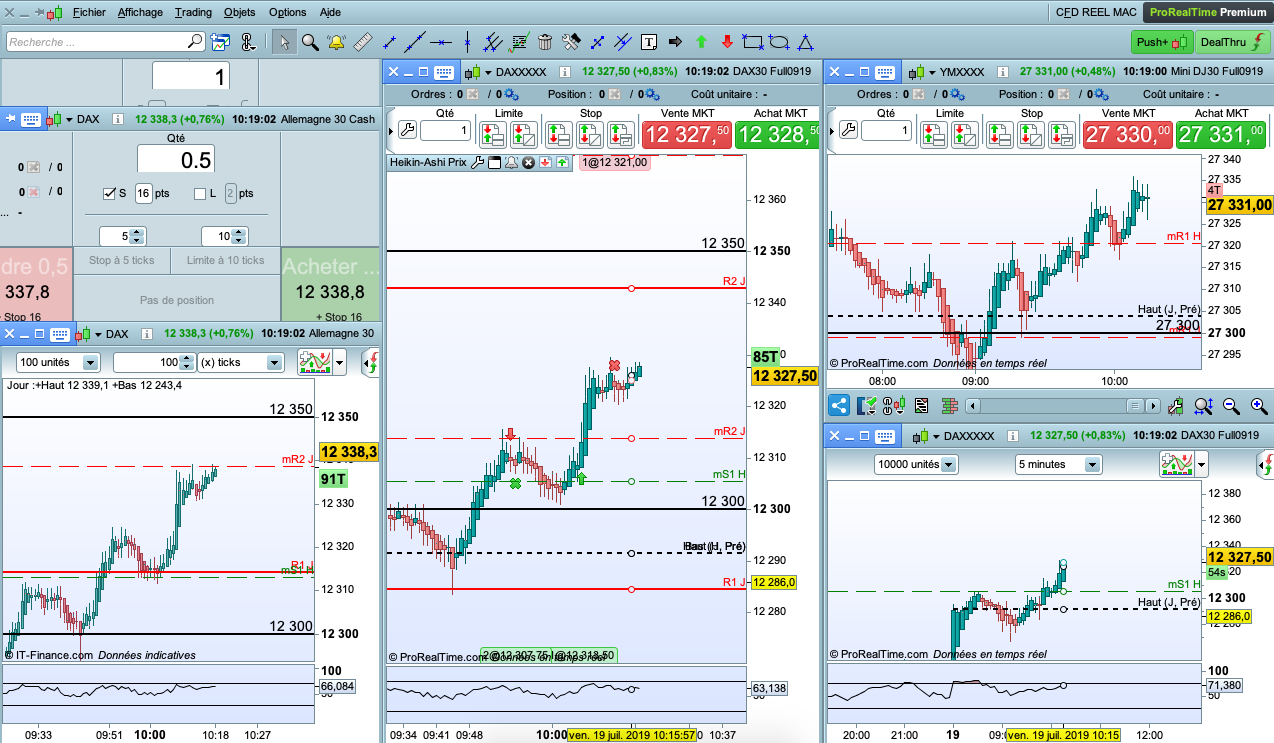This screenshot has width=1274, height=743.
Task: Click the YMXXXX chart horizontal scrollbar thumb
Action: pos(1135,405)
